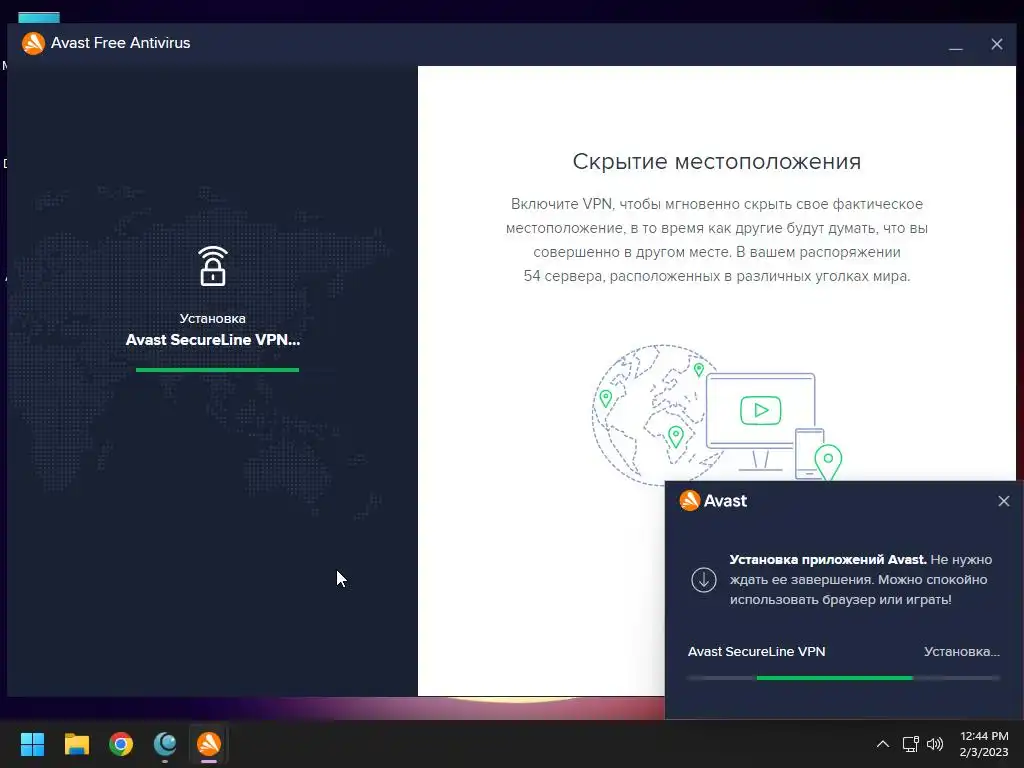Click the popup SecureLine VPN progress bar
Screen dimensions: 1024x768
tap(843, 678)
